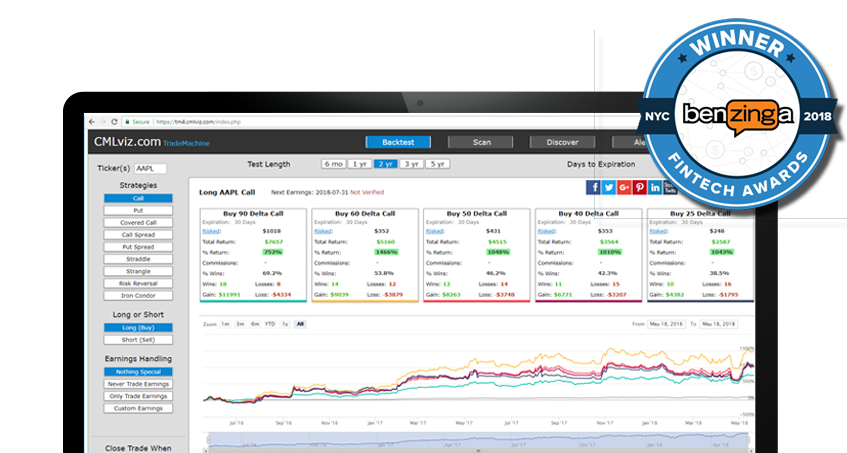
Task: Pick the Straddle strategy
Action: 138,259
